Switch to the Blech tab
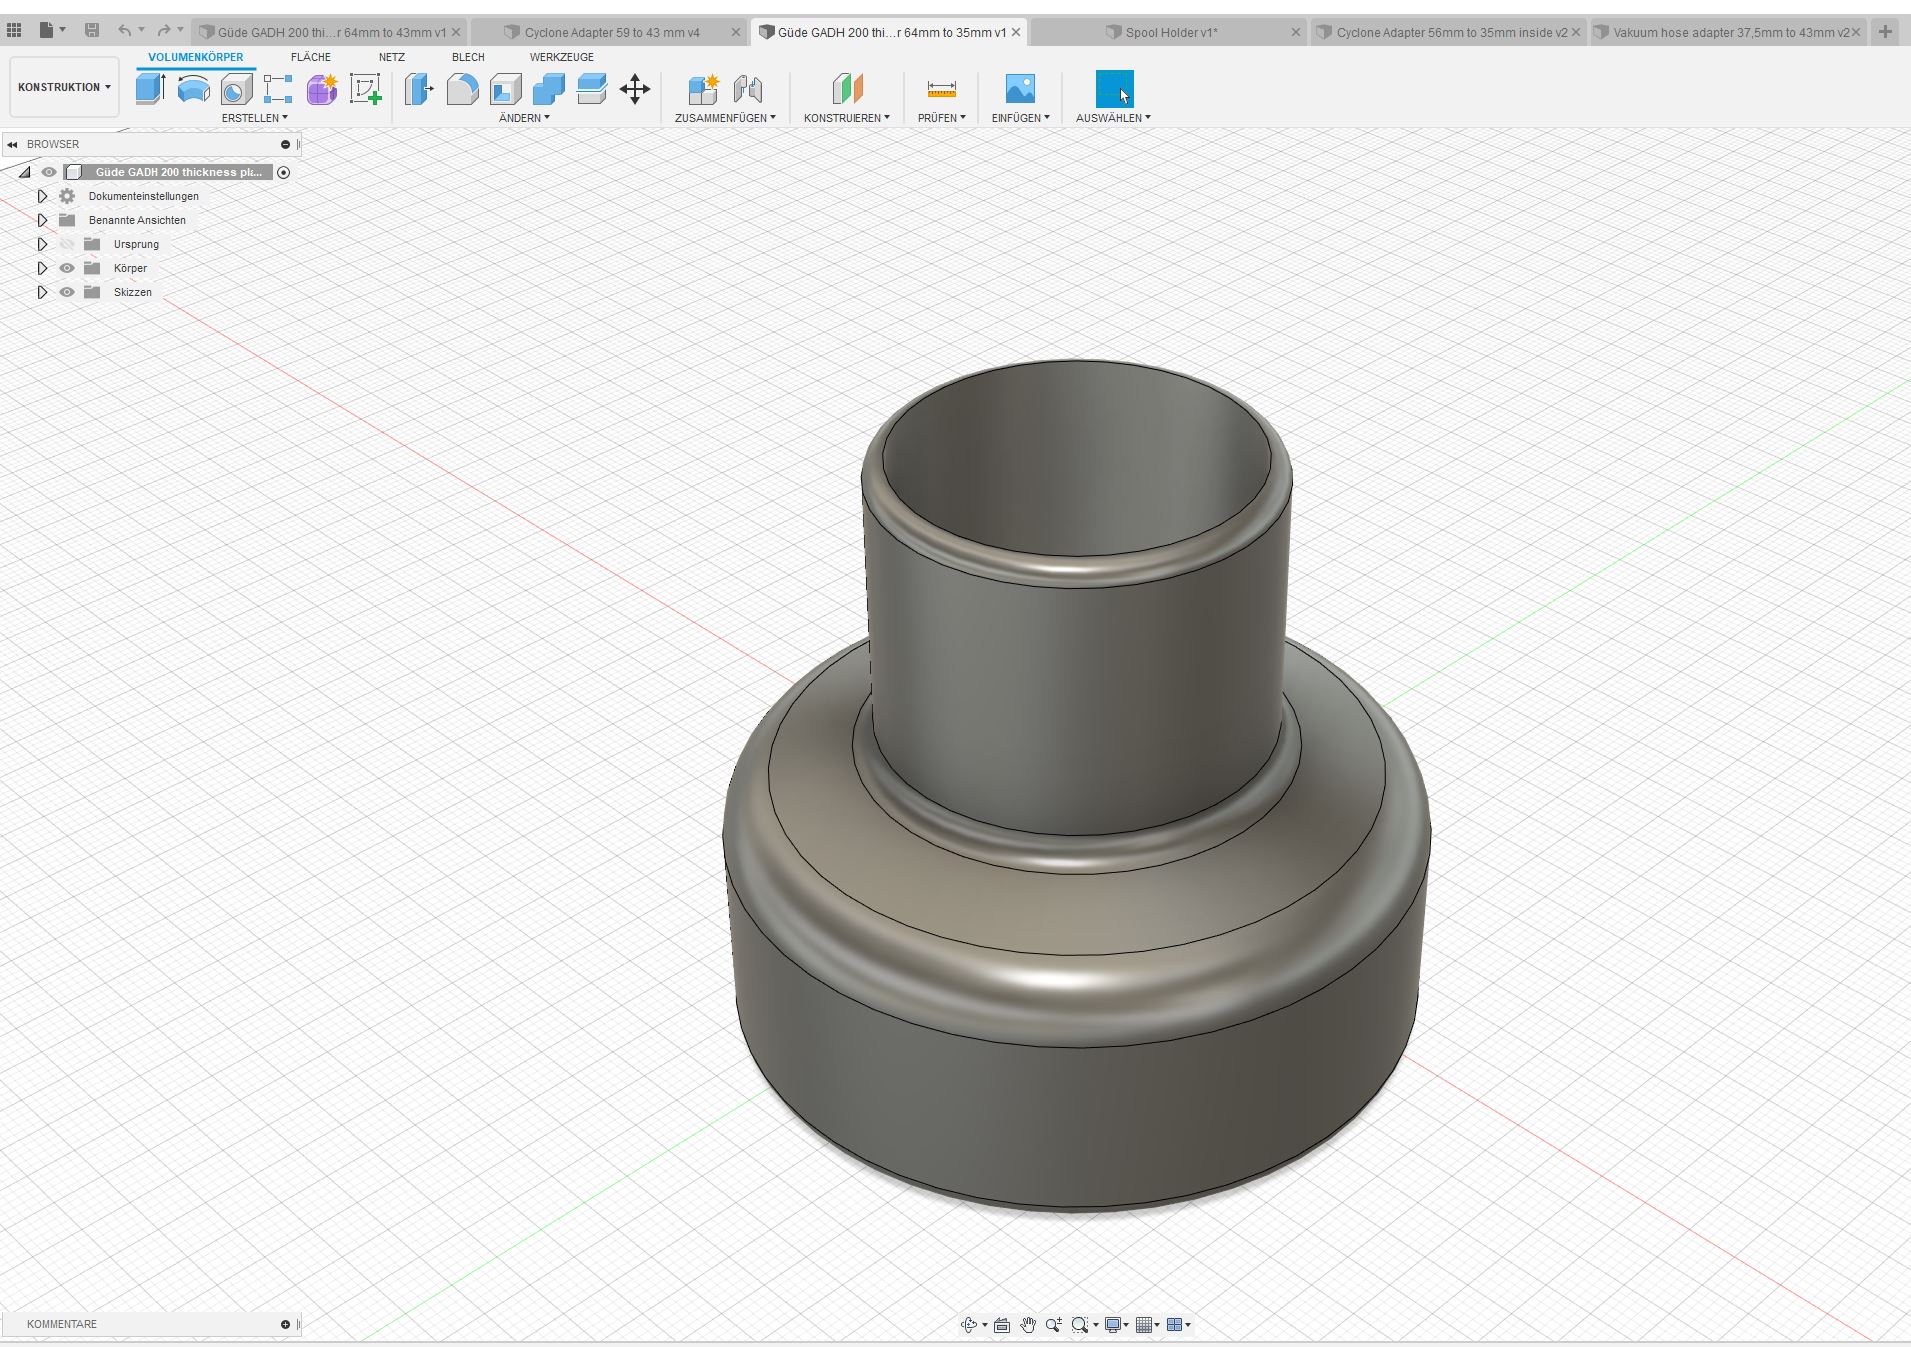The width and height of the screenshot is (1911, 1347). (468, 57)
